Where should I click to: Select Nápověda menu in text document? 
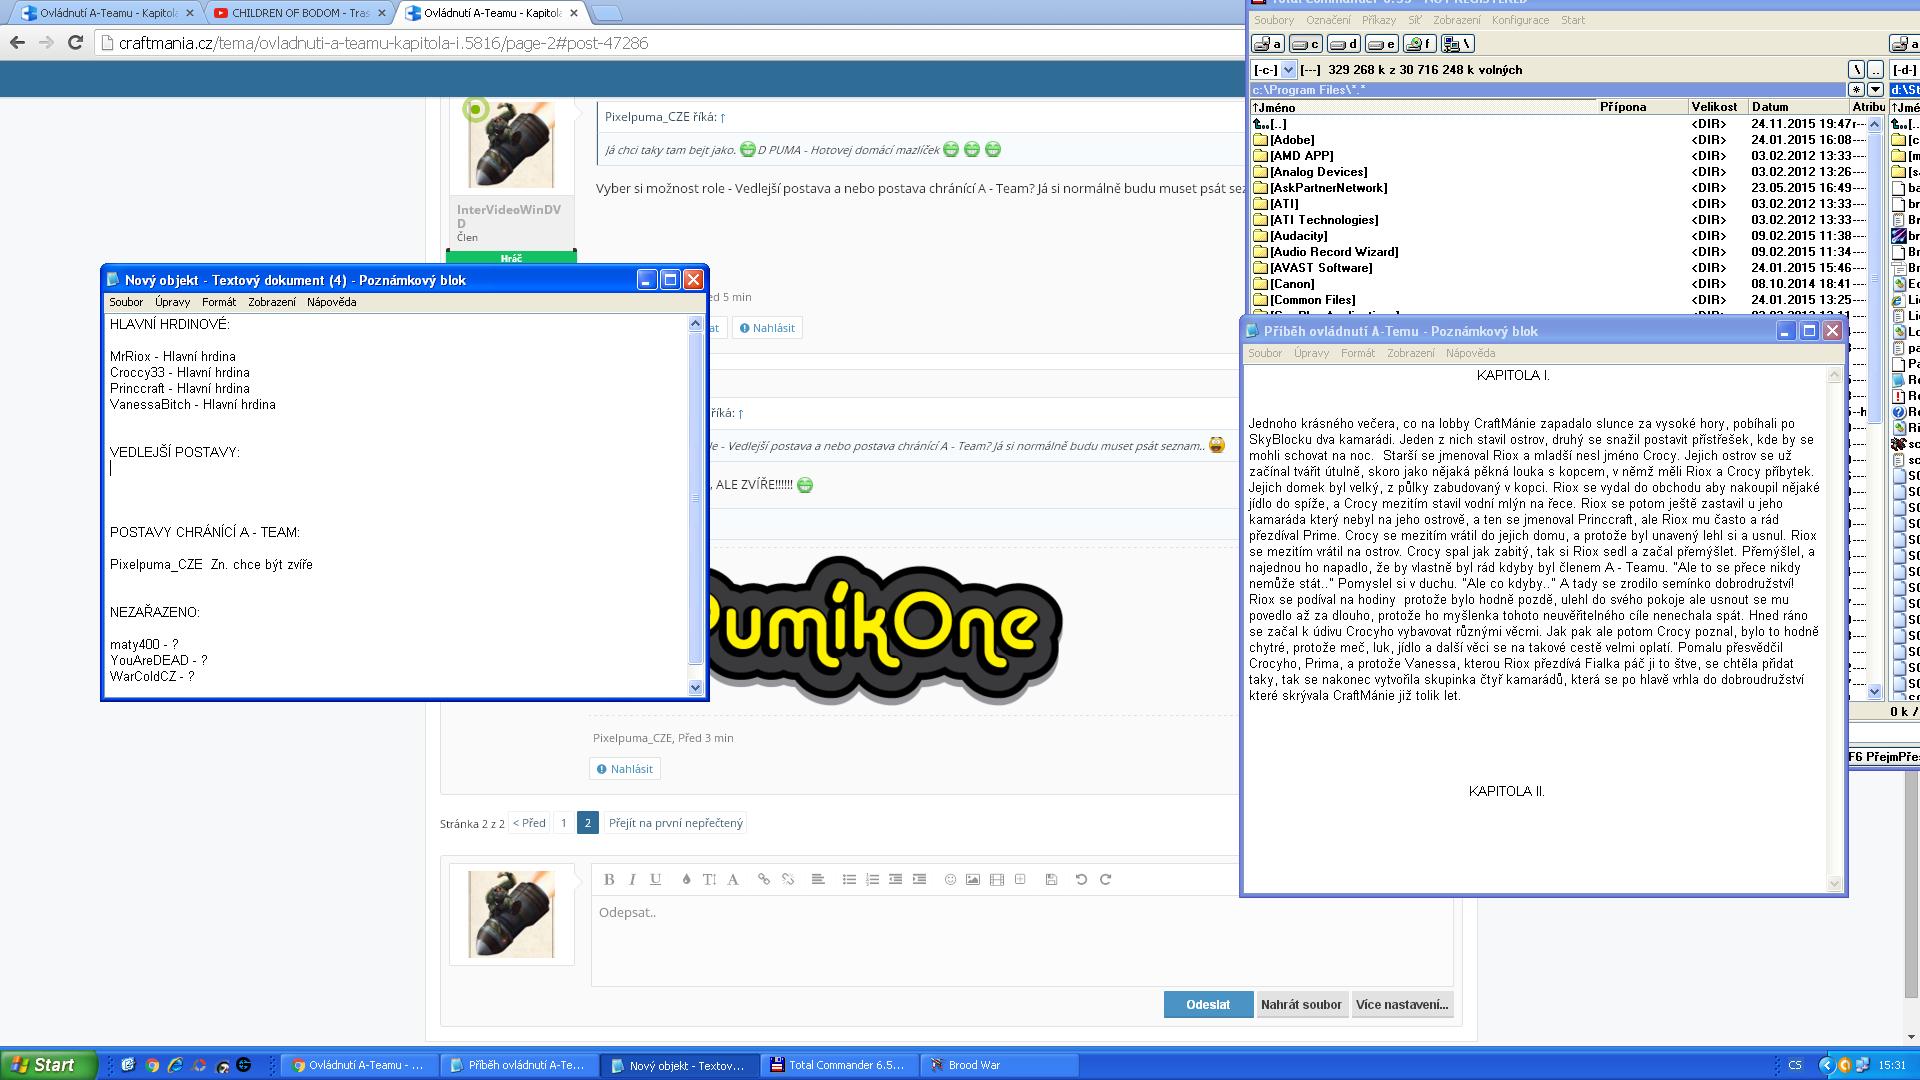pyautogui.click(x=331, y=302)
